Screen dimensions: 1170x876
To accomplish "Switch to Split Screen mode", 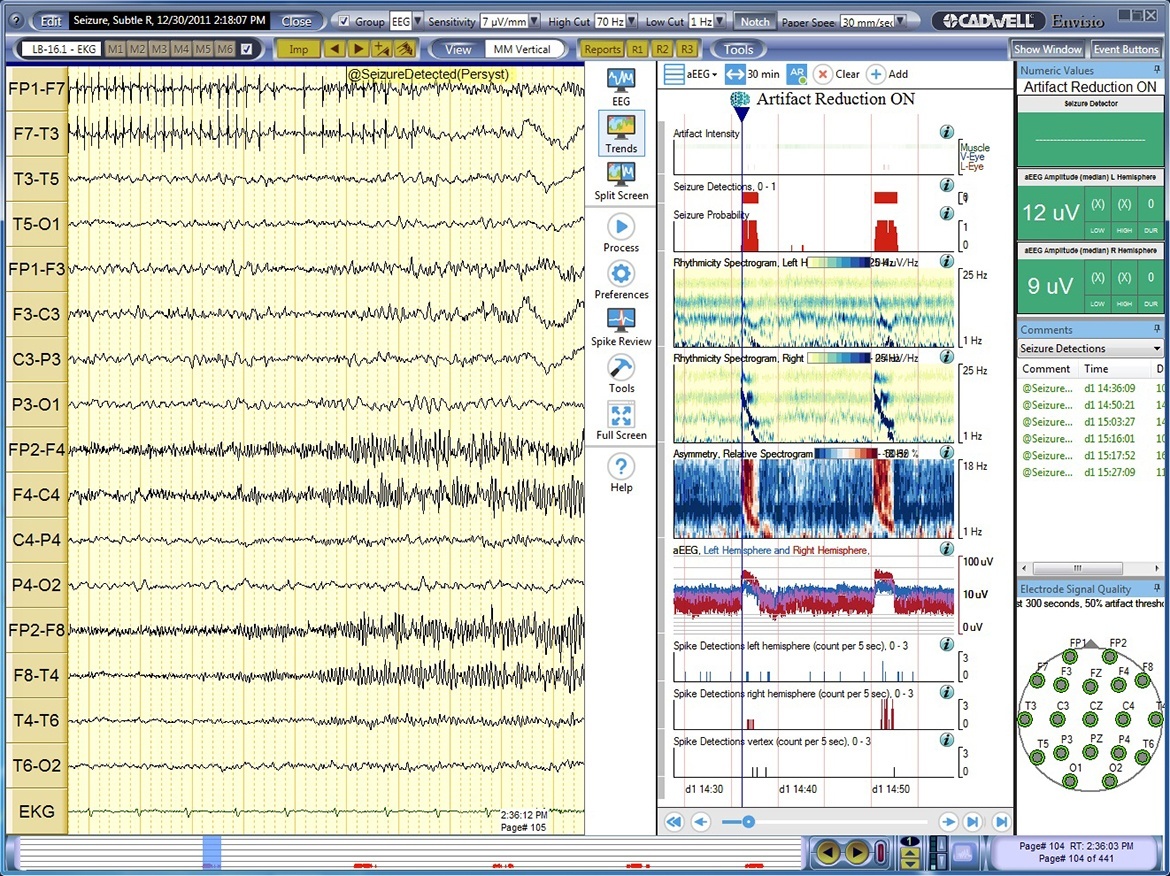I will click(x=621, y=182).
